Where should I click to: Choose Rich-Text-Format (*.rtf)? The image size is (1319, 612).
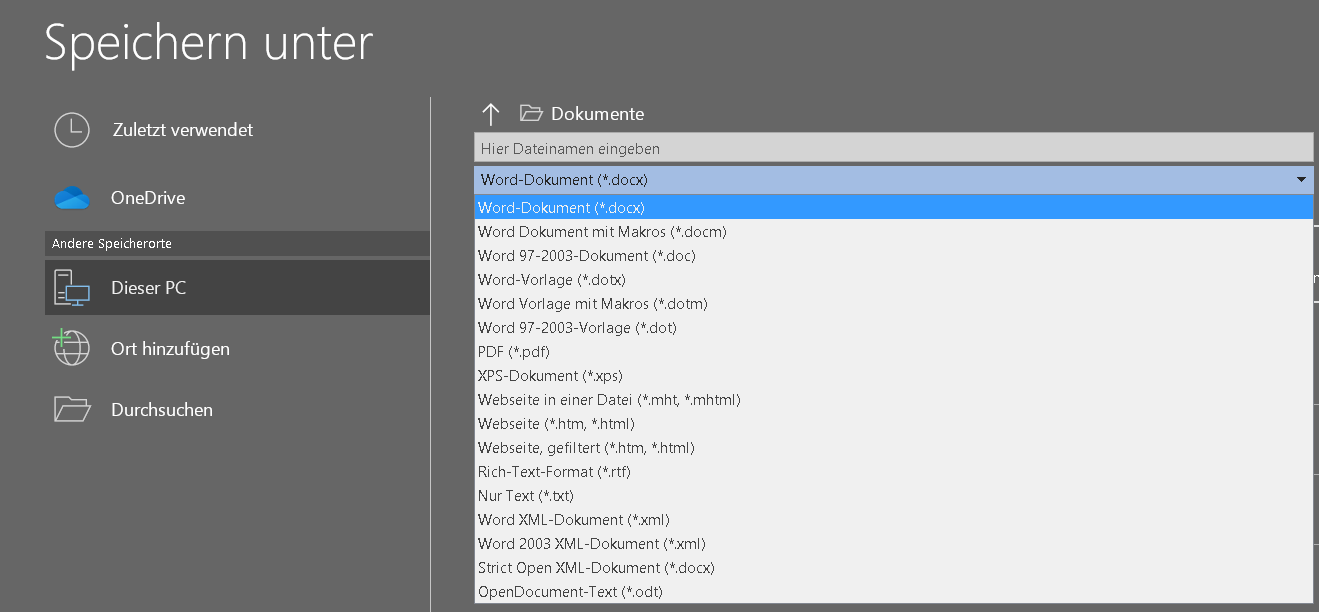click(x=893, y=472)
